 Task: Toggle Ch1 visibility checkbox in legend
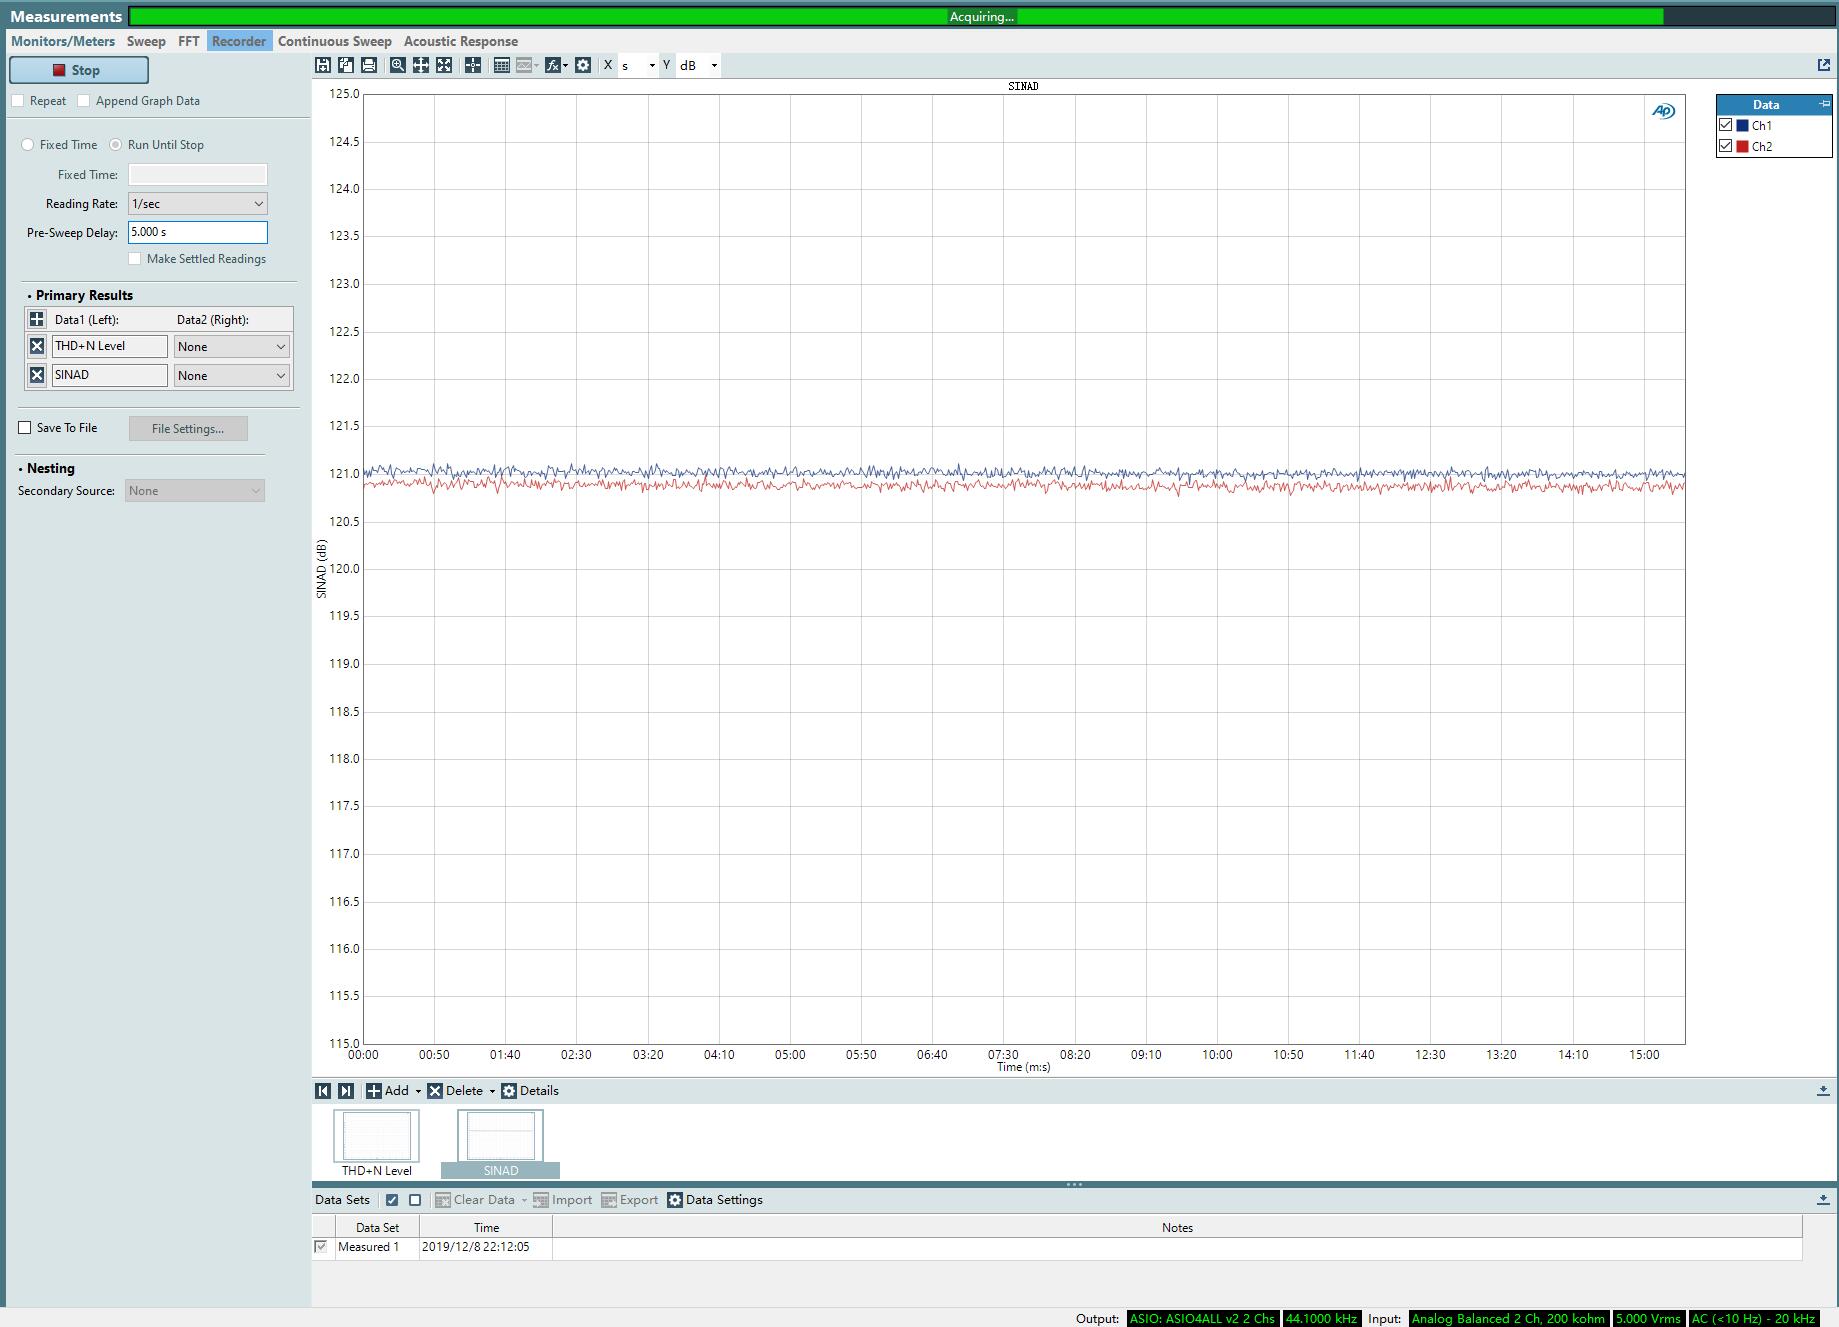coord(1725,125)
